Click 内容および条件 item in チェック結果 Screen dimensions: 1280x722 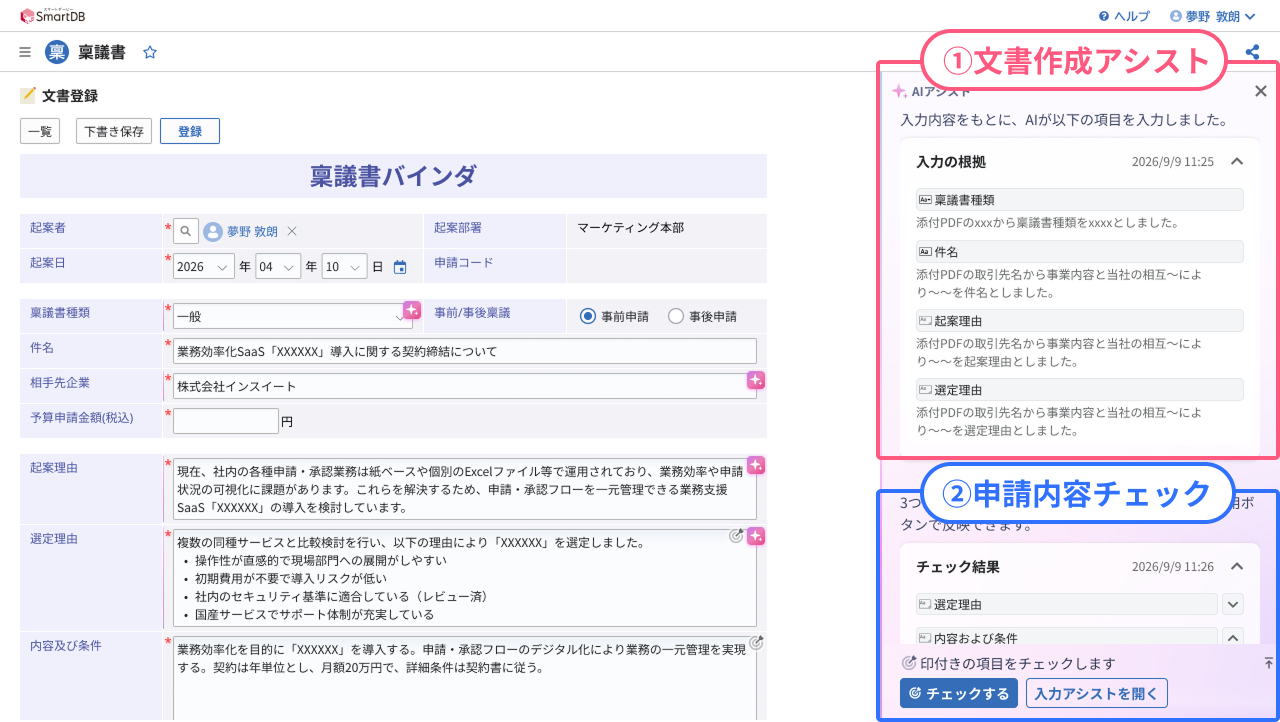click(1066, 638)
